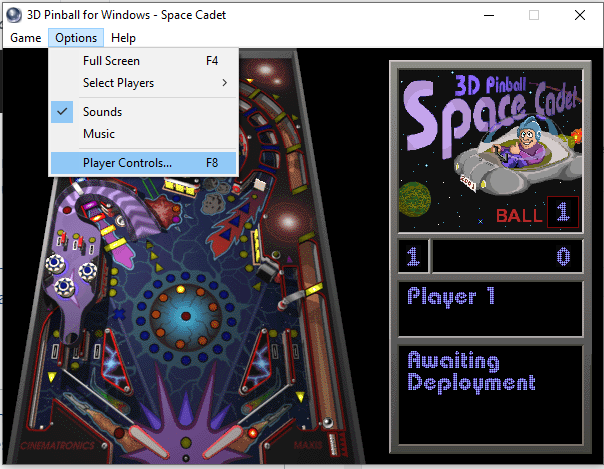Image resolution: width=604 pixels, height=469 pixels.
Task: Click the Cinematronics logo on table
Action: tap(57, 446)
